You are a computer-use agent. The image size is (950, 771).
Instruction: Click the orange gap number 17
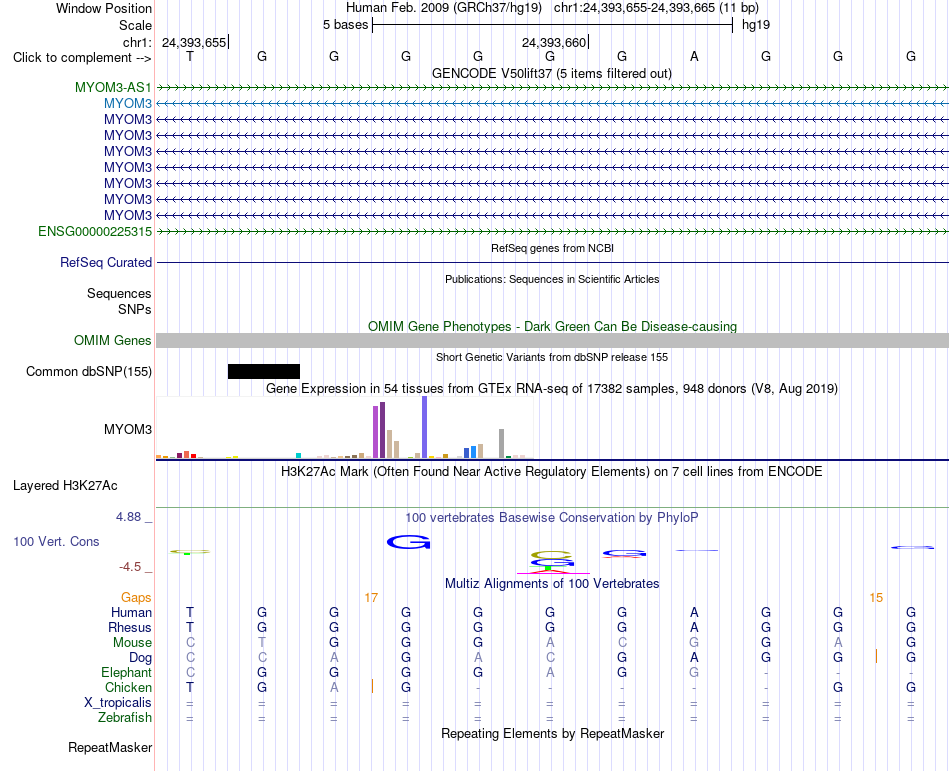pos(371,598)
